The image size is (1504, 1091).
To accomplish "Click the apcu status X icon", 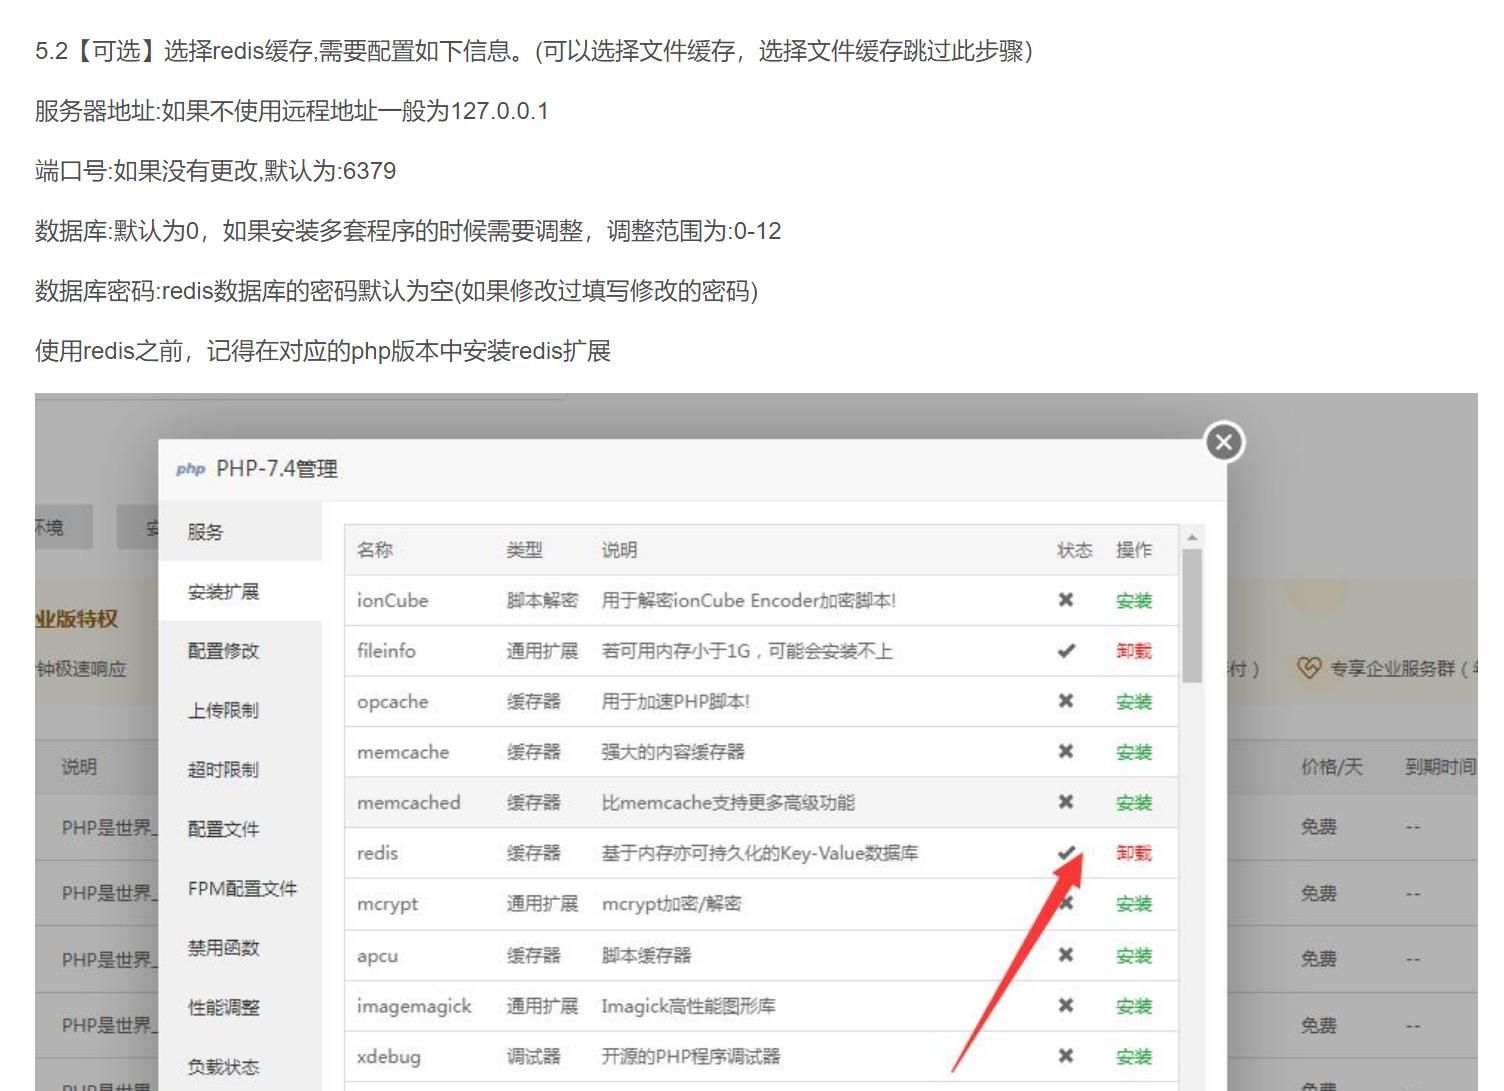I will [x=1066, y=955].
